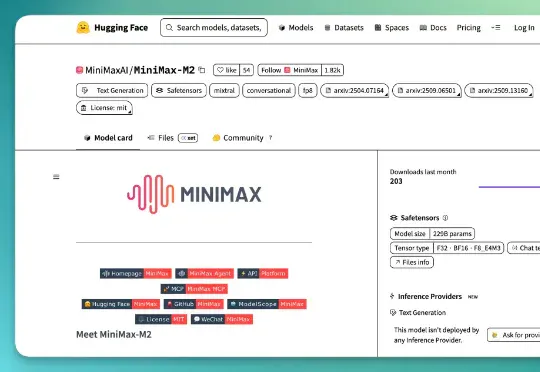Open the Docs navigation link

pos(433,28)
